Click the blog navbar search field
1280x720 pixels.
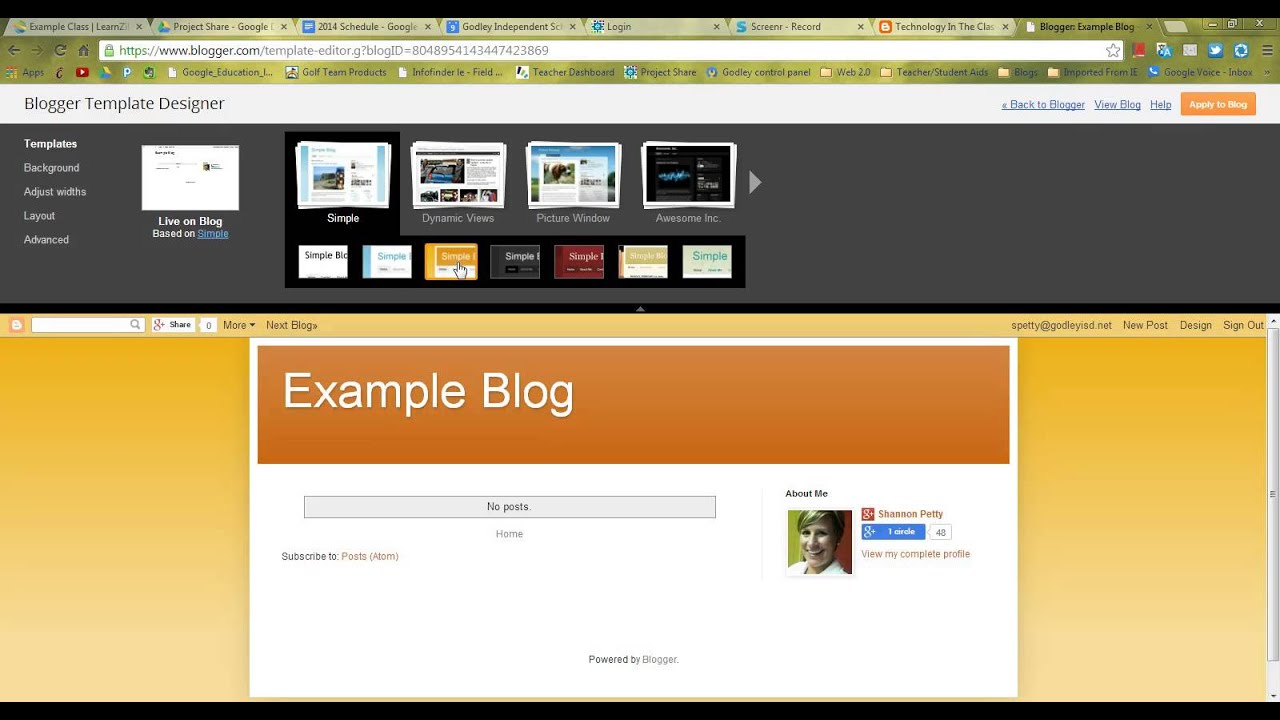(80, 325)
